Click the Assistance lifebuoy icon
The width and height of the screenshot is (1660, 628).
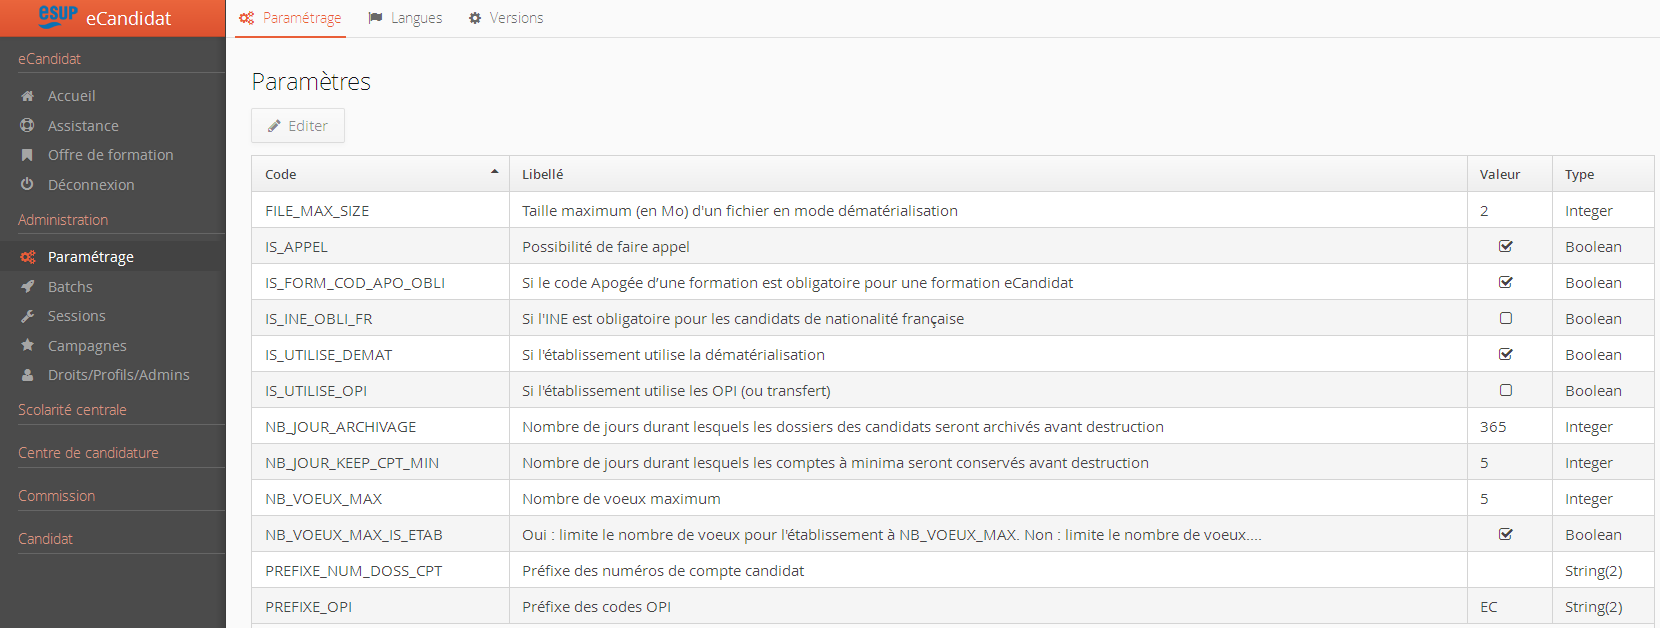pyautogui.click(x=28, y=126)
